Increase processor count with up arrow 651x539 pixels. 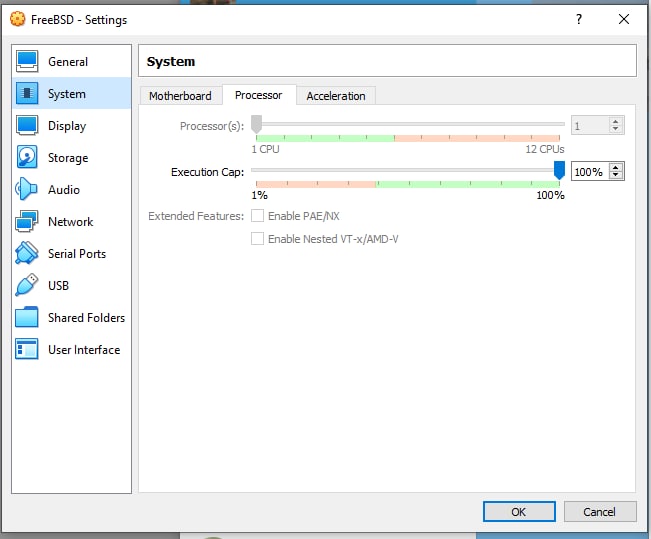tap(616, 121)
